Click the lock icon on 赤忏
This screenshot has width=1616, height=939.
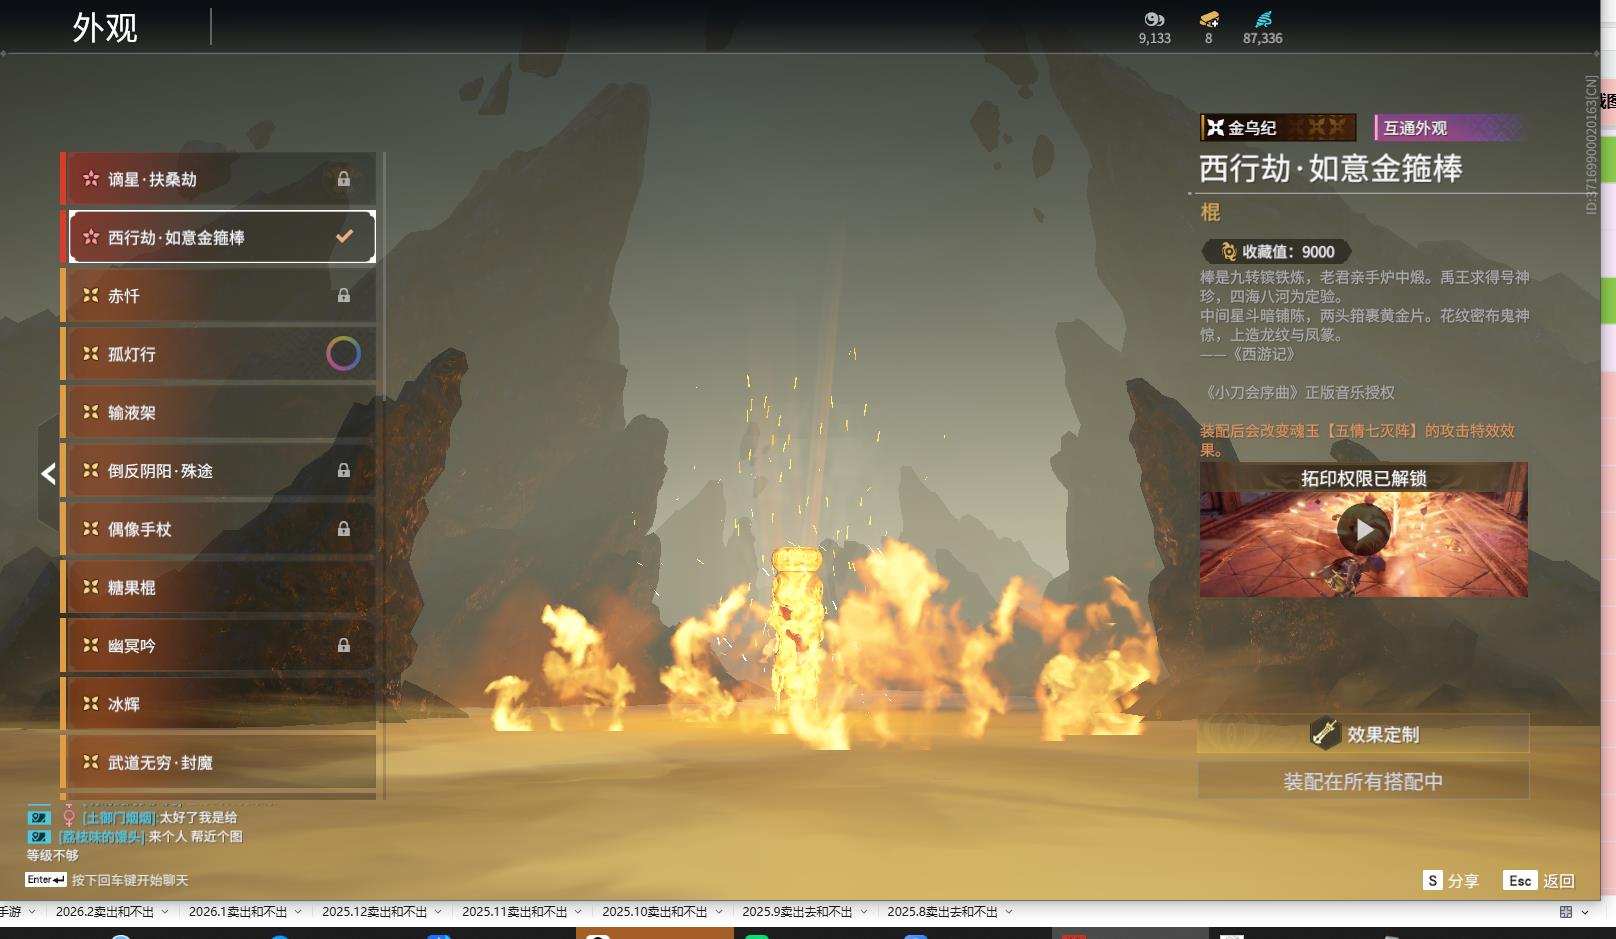344,296
